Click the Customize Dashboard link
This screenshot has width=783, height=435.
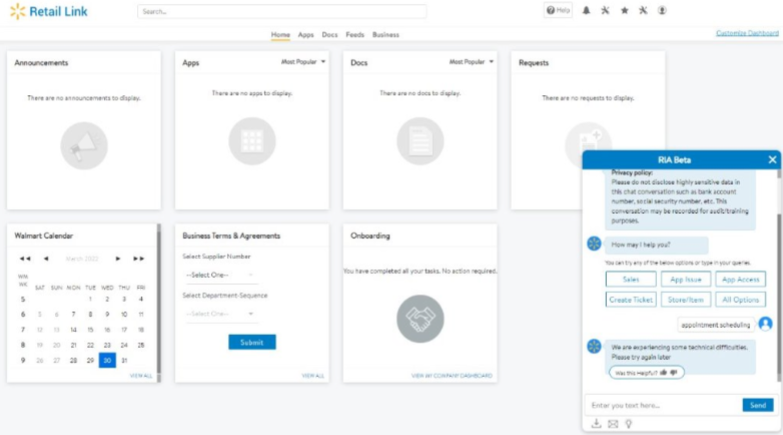tap(747, 33)
